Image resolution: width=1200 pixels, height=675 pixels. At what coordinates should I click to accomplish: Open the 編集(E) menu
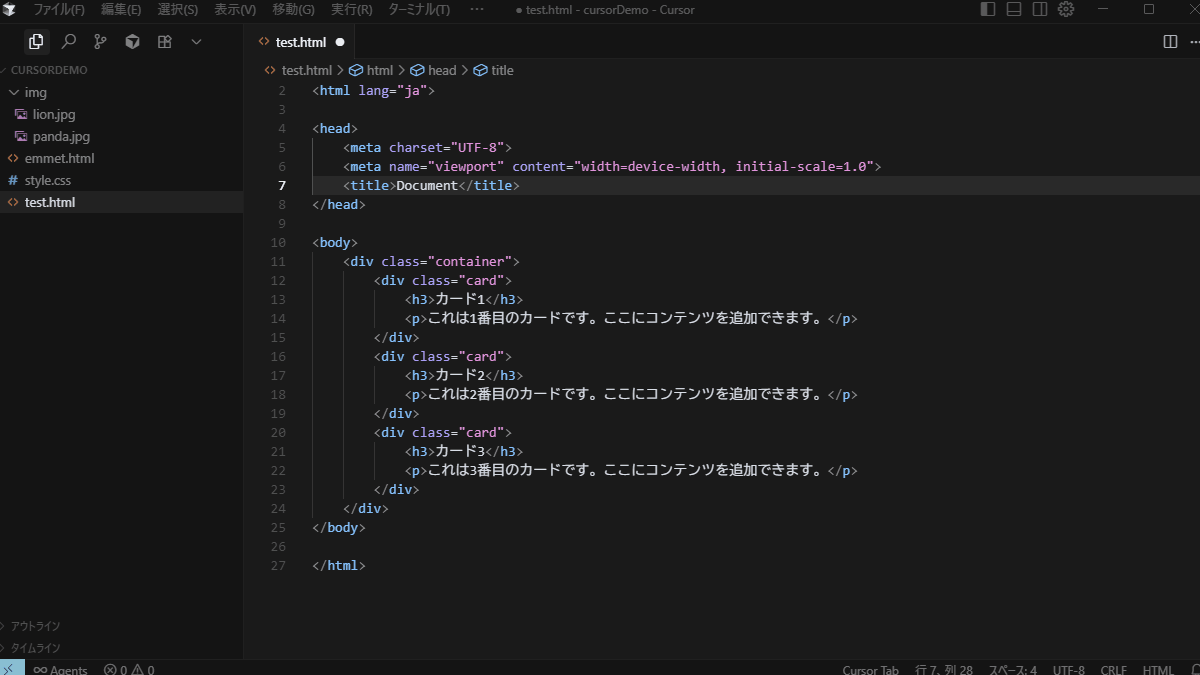coord(121,10)
